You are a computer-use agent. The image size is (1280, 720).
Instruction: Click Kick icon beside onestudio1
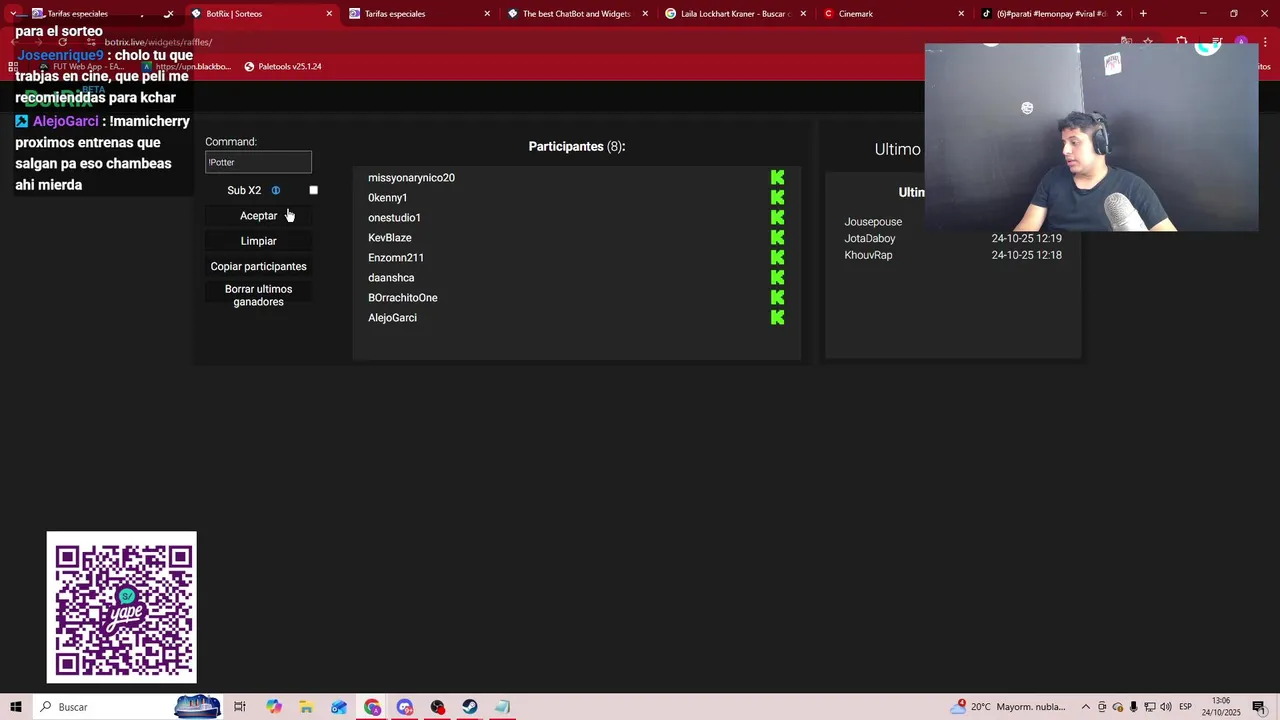[777, 218]
